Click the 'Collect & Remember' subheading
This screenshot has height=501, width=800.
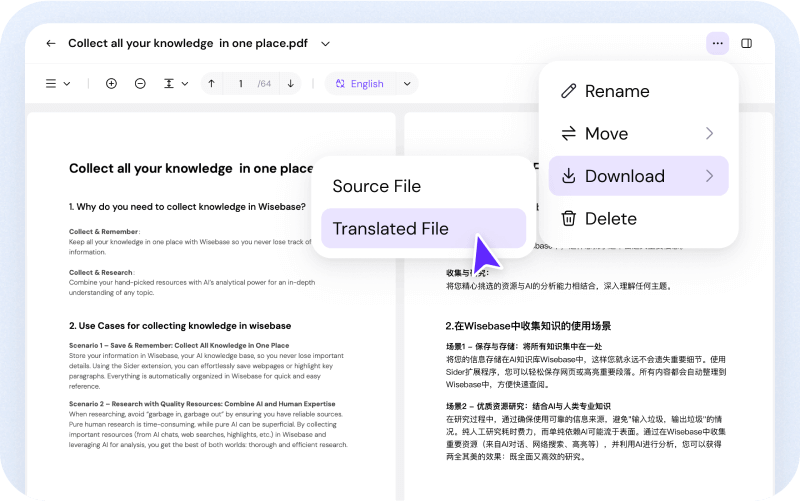pos(104,232)
